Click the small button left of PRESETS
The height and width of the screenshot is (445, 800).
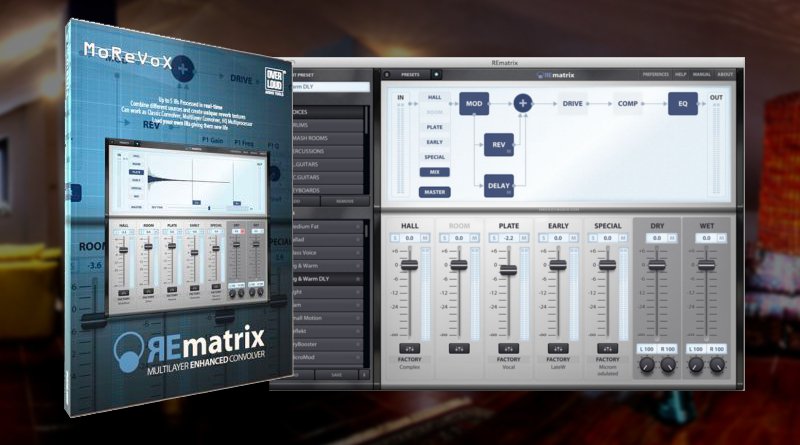pos(387,75)
